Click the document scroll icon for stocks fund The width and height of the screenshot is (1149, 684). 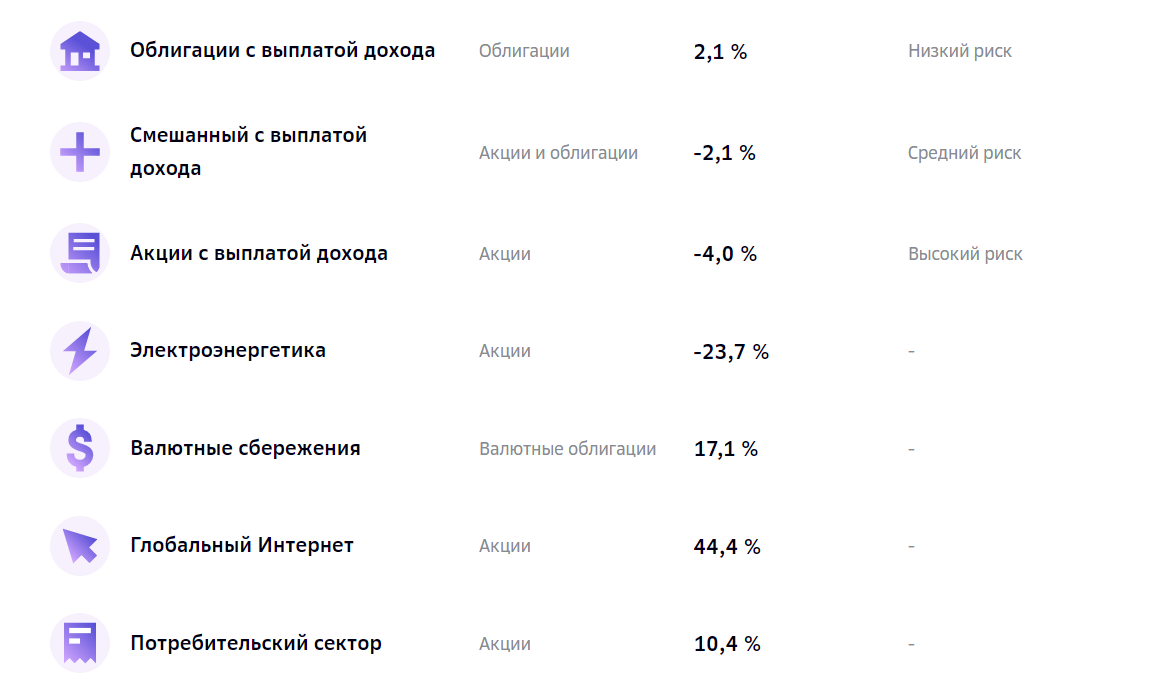pos(80,253)
